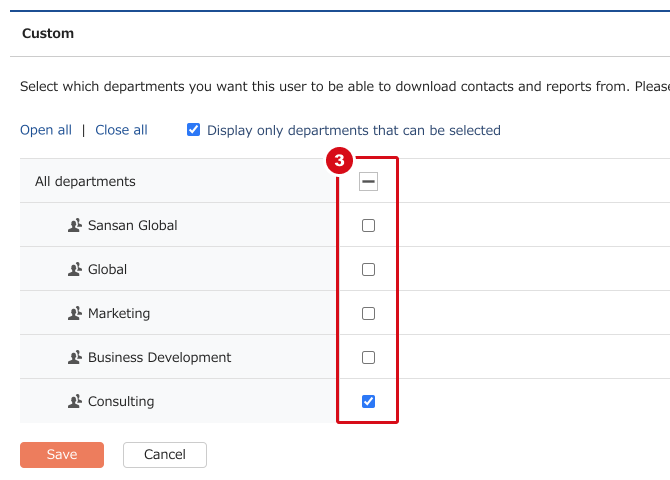
Task: Expand all departments with Open all
Action: [46, 130]
